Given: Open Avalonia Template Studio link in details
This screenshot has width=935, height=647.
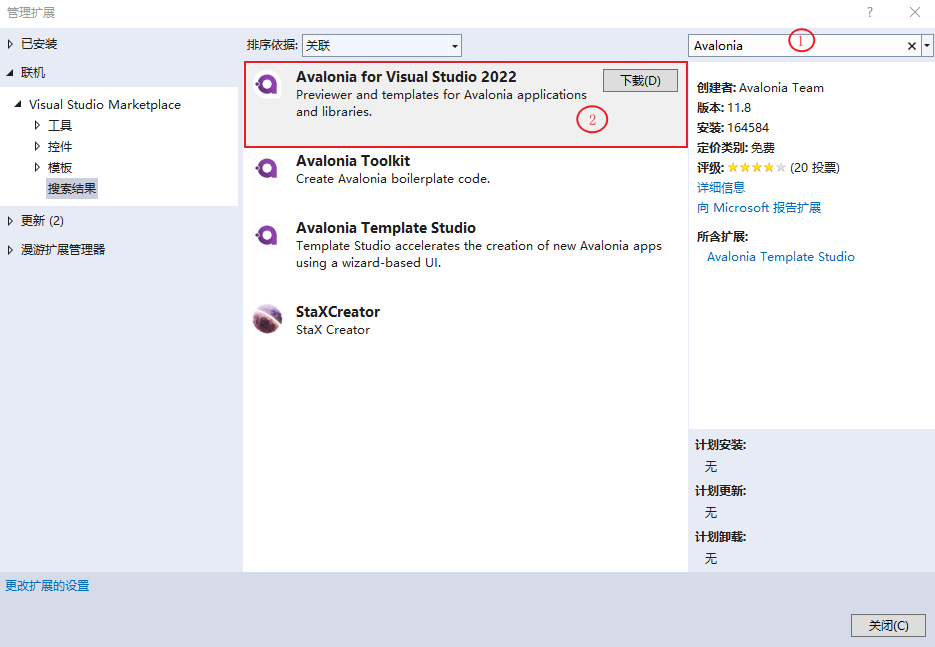Looking at the screenshot, I should 781,257.
